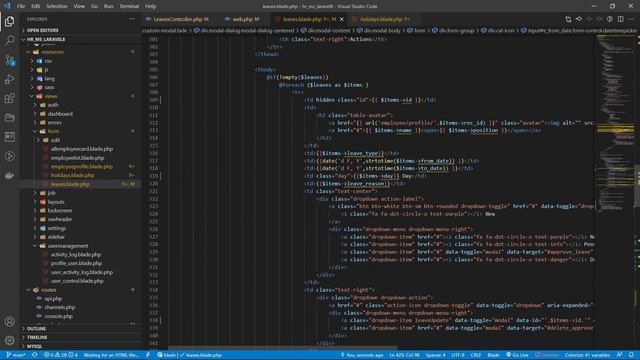Click the code minimap overview

click(615, 122)
